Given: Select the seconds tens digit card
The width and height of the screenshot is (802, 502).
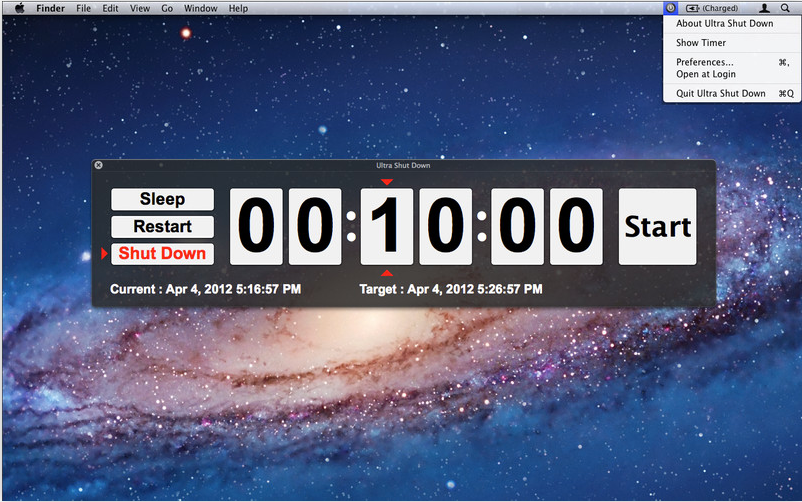Looking at the screenshot, I should tap(517, 227).
